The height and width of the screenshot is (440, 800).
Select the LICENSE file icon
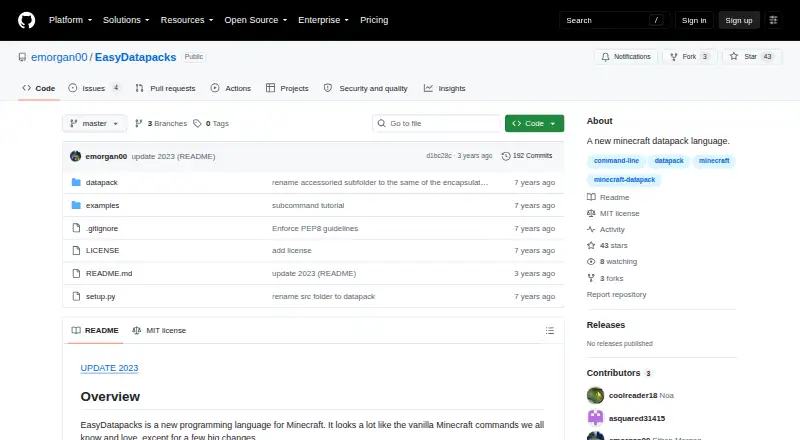coord(76,251)
